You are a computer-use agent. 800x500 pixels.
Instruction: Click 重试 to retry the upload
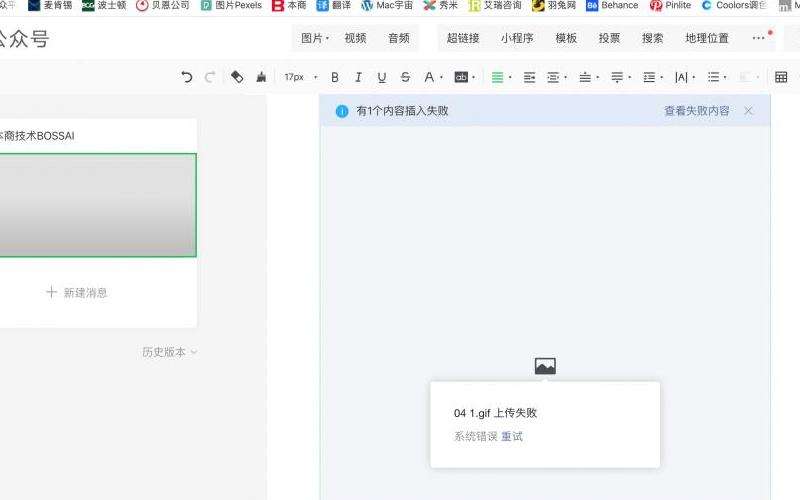512,436
